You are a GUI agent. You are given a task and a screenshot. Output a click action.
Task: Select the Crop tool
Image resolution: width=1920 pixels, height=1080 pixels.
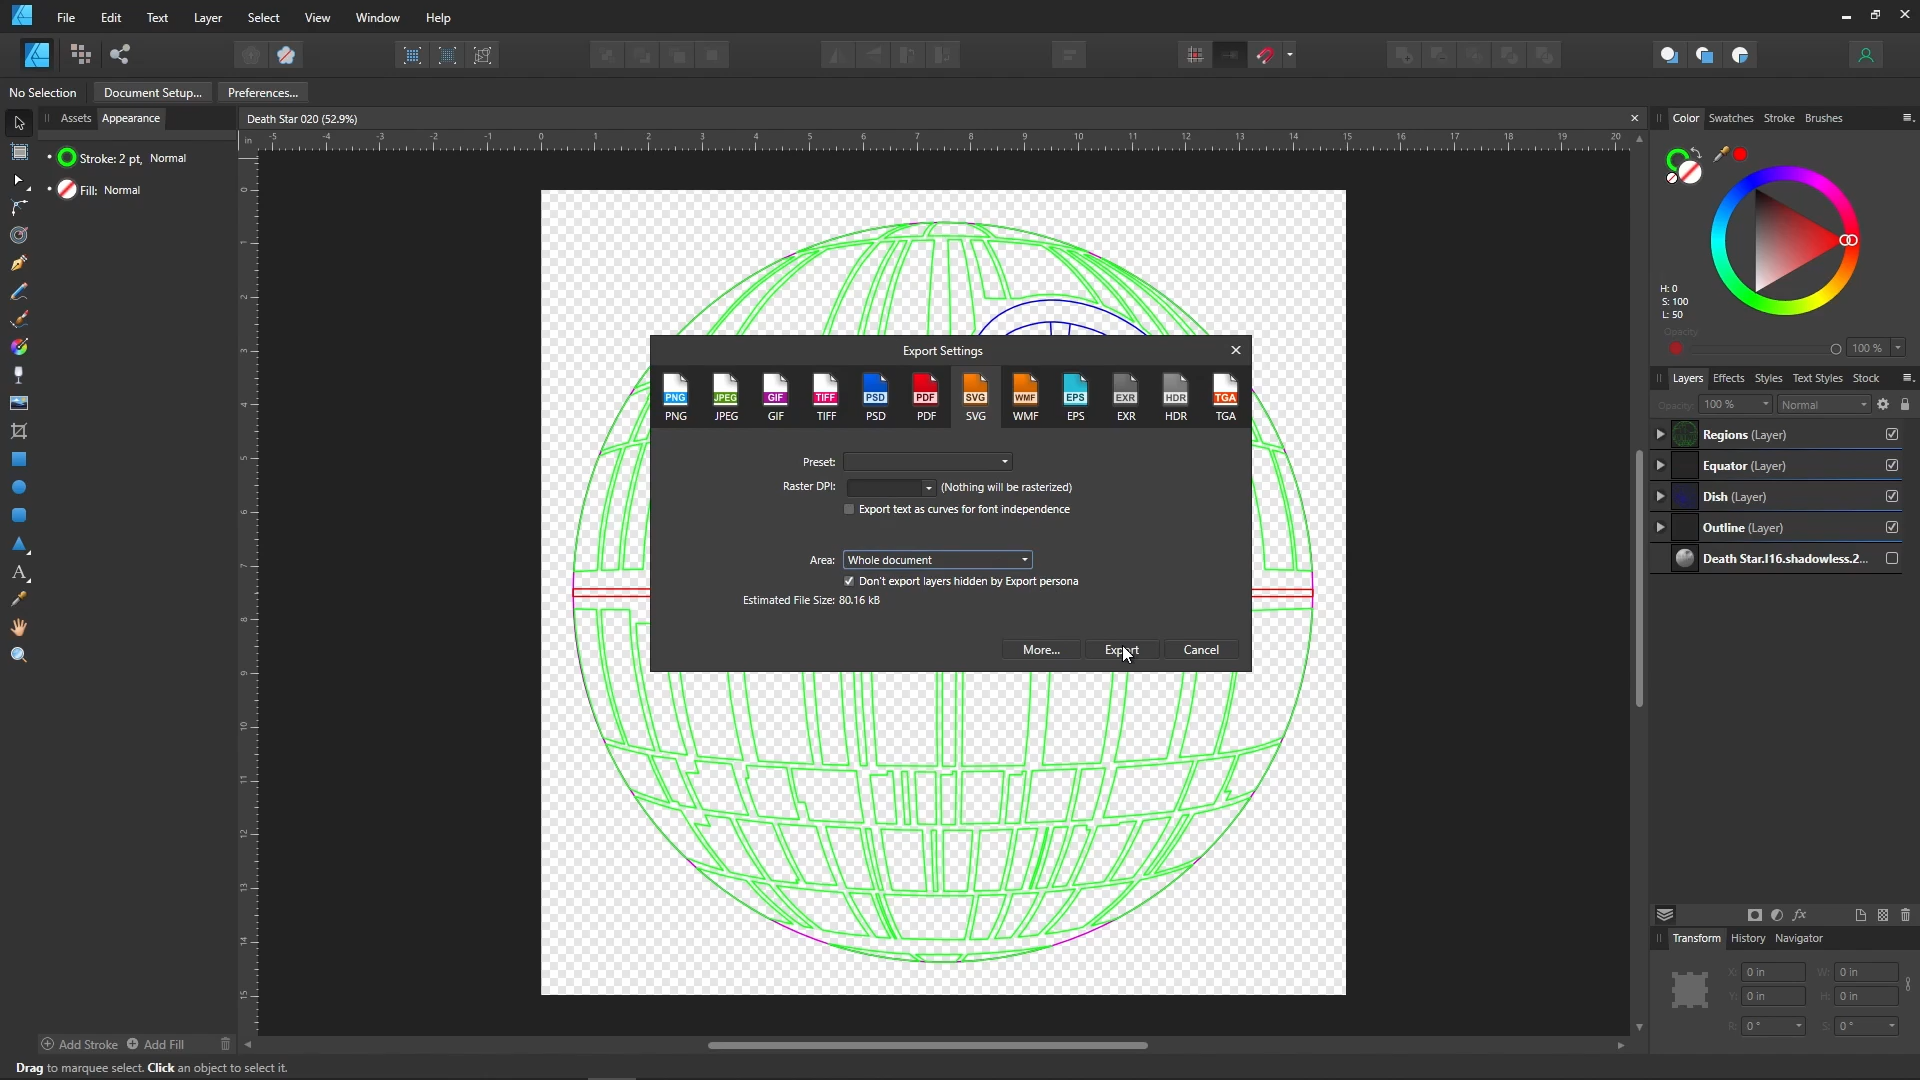19,431
